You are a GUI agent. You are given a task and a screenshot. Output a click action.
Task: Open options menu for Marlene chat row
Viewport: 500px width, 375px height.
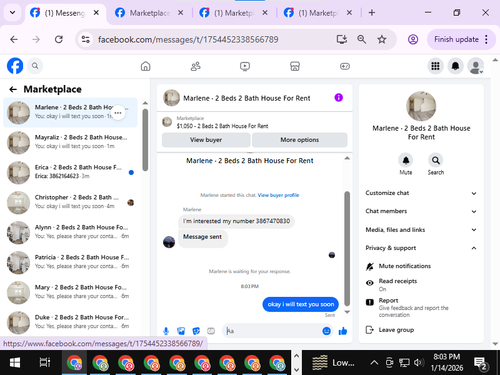(118, 113)
